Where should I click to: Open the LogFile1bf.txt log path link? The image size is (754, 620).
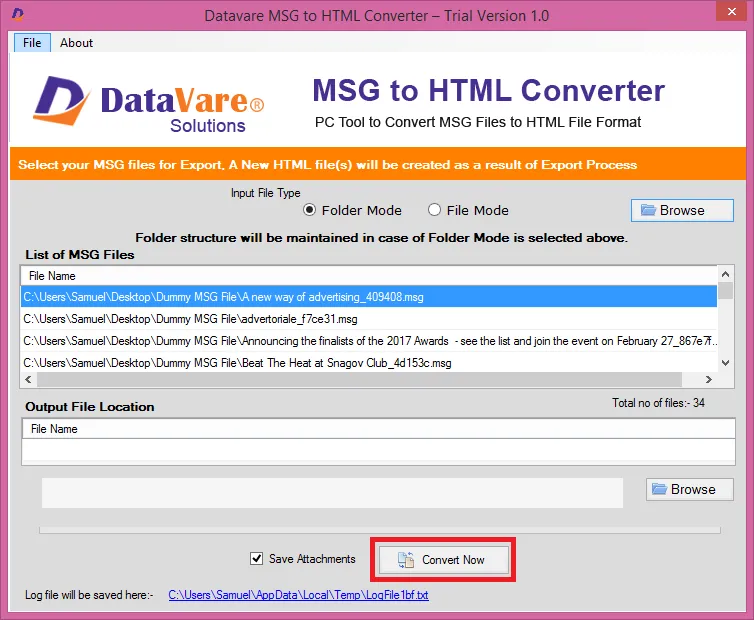click(298, 595)
